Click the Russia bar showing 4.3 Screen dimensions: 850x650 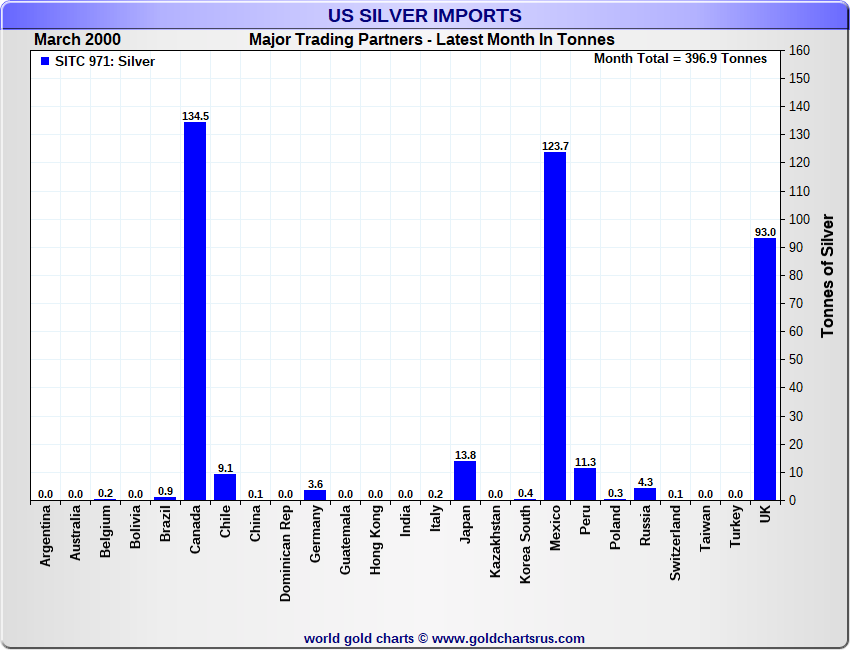tap(645, 494)
